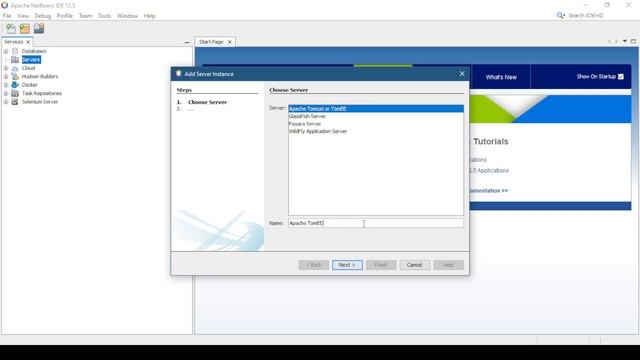Select WildFly Application Server in list
The width and height of the screenshot is (640, 360).
(376, 131)
